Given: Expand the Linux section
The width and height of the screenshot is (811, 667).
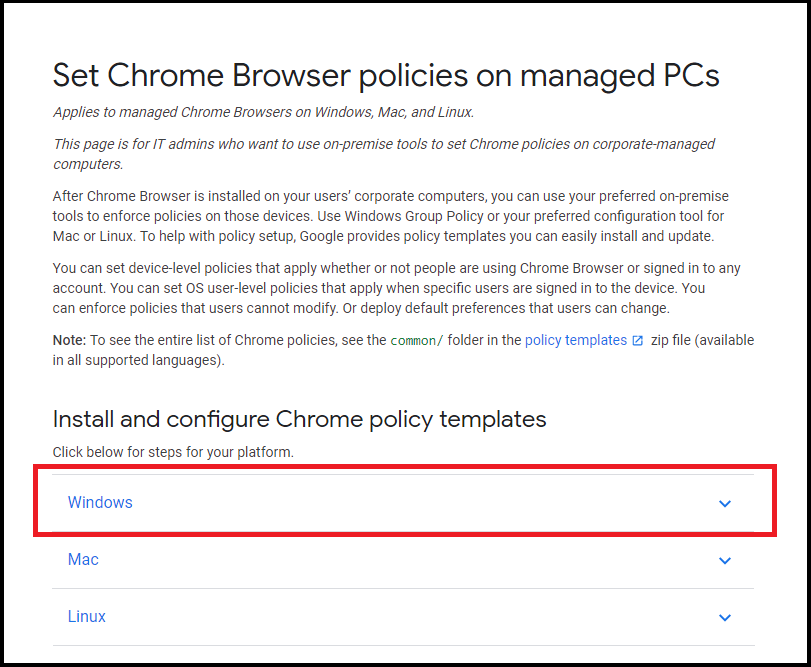Looking at the screenshot, I should 403,616.
